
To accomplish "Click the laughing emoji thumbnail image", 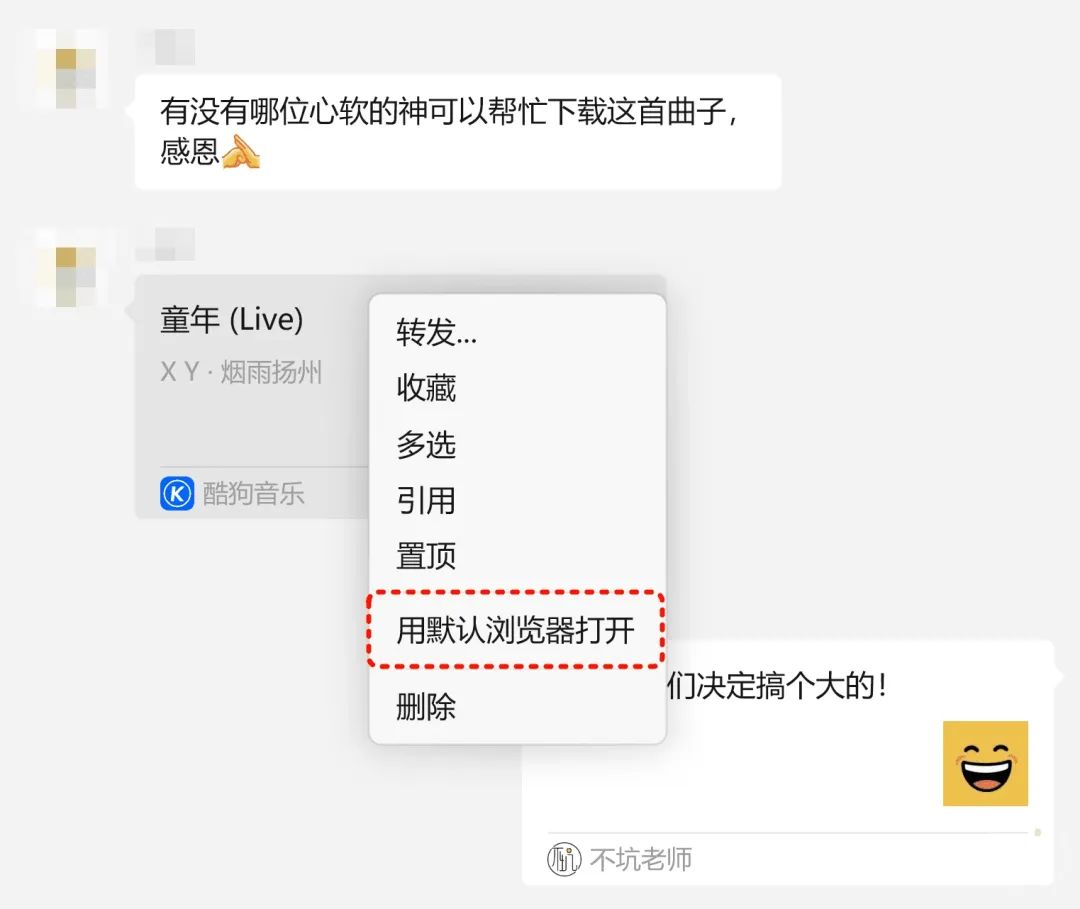I will [985, 763].
